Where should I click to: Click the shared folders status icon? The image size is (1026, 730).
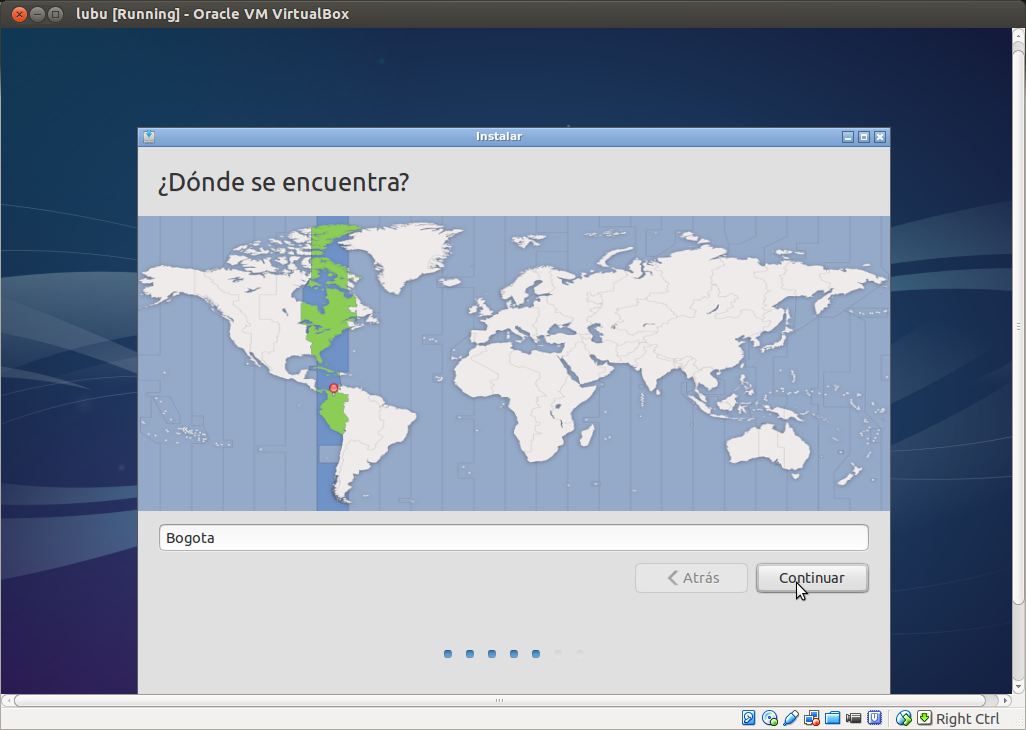coord(833,718)
